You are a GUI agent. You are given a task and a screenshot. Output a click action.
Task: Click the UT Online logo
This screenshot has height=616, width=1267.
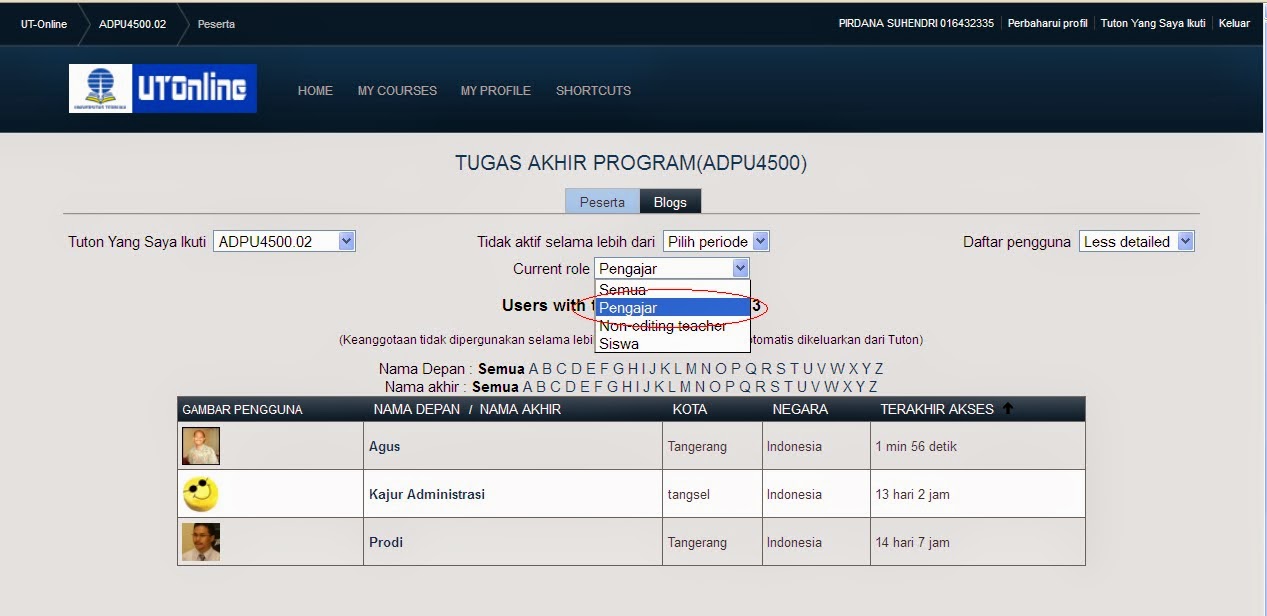click(x=163, y=89)
